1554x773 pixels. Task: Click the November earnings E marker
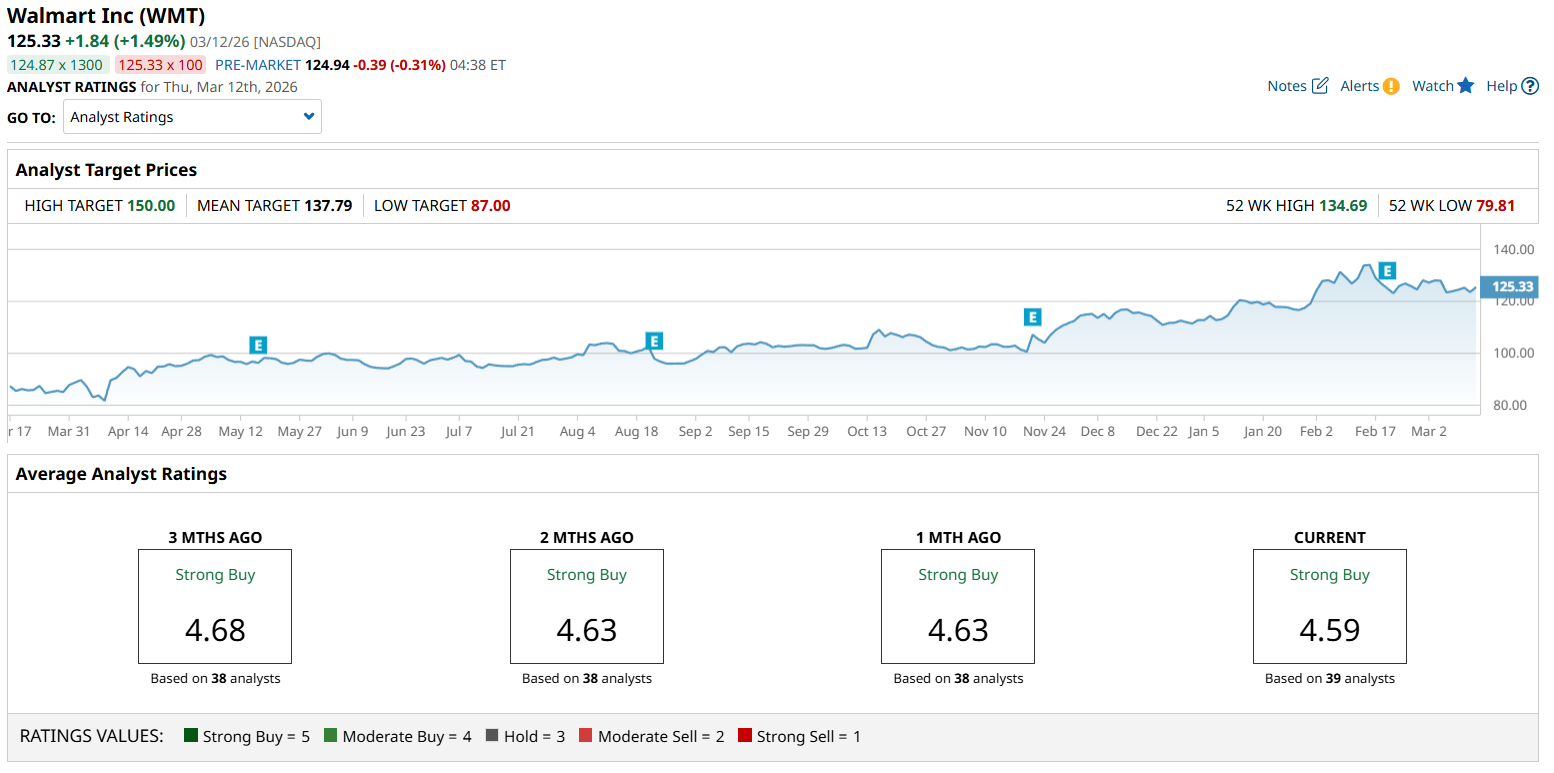1032,317
